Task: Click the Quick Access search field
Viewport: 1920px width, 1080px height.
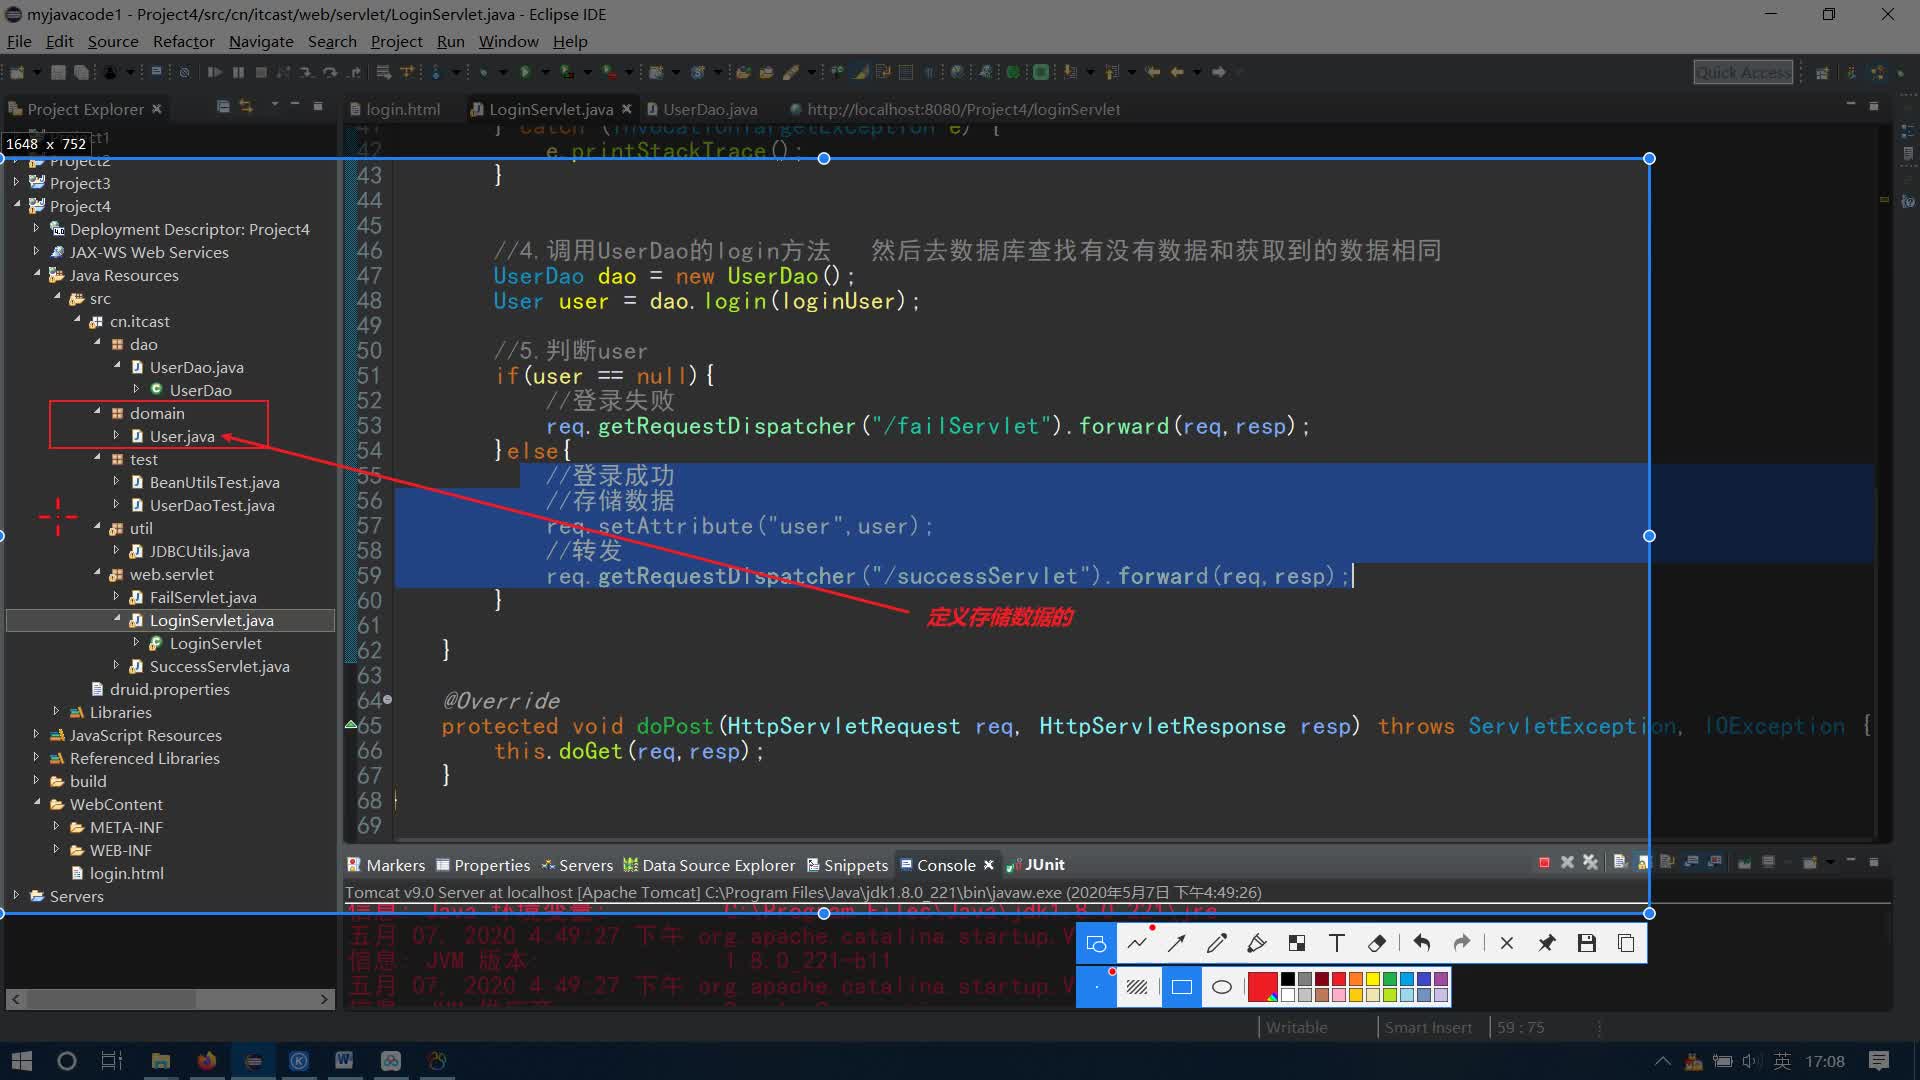Action: (1743, 72)
